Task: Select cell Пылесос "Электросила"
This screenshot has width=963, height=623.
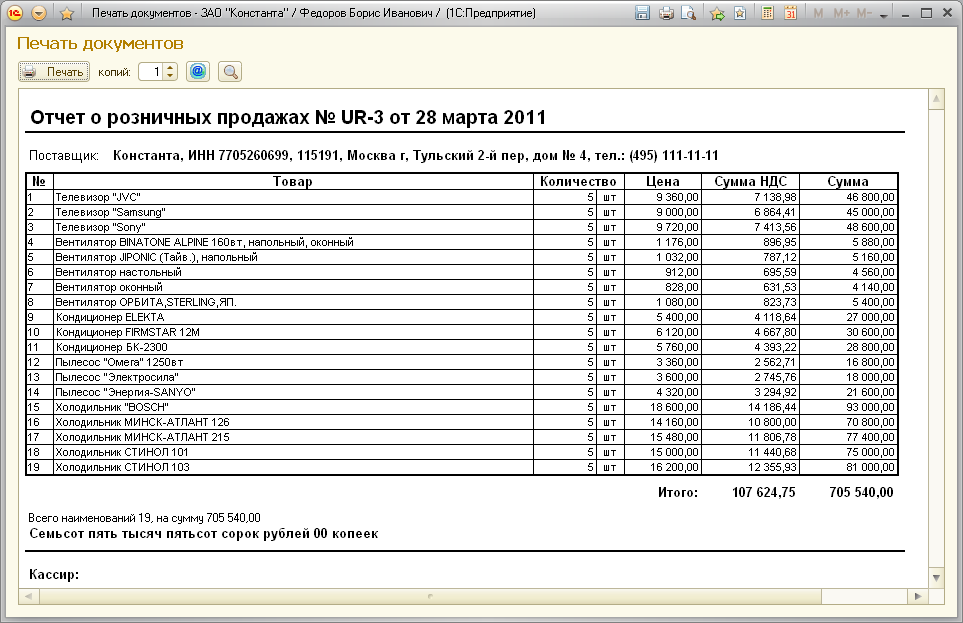Action: point(293,377)
